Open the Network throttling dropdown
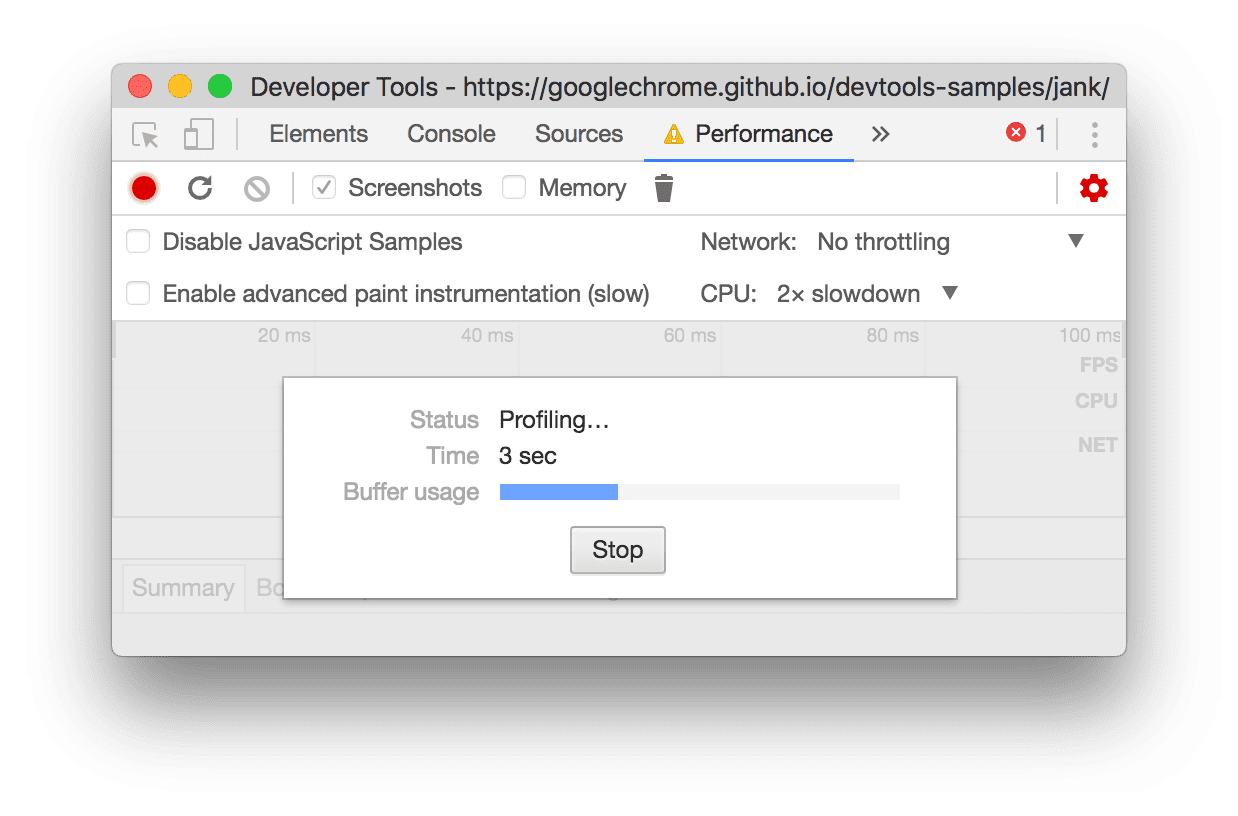Image resolution: width=1238 pixels, height=816 pixels. click(x=1077, y=241)
